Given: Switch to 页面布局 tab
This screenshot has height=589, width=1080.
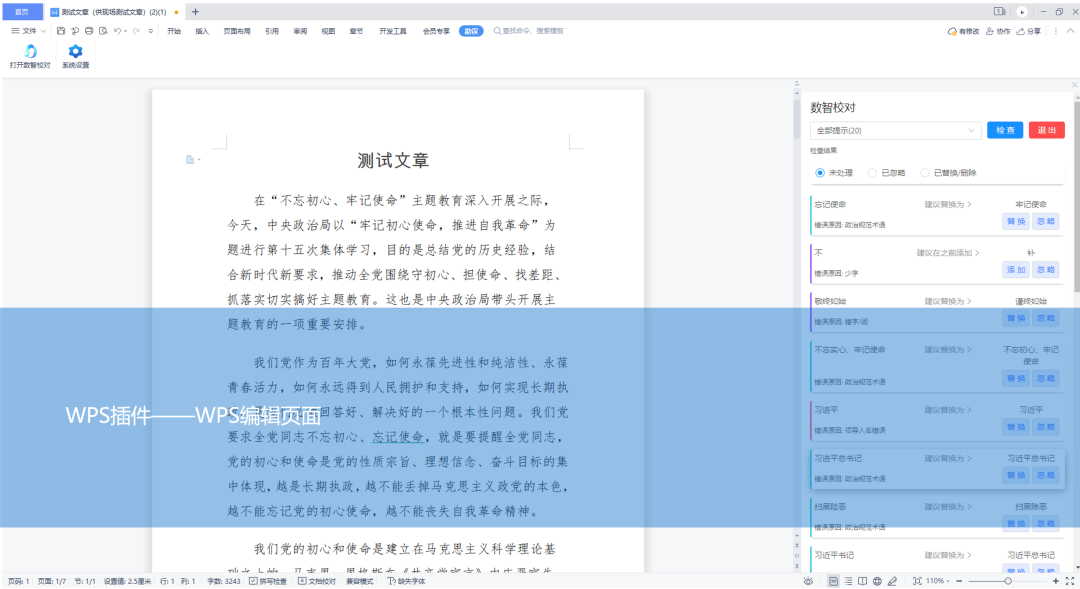Looking at the screenshot, I should (237, 31).
